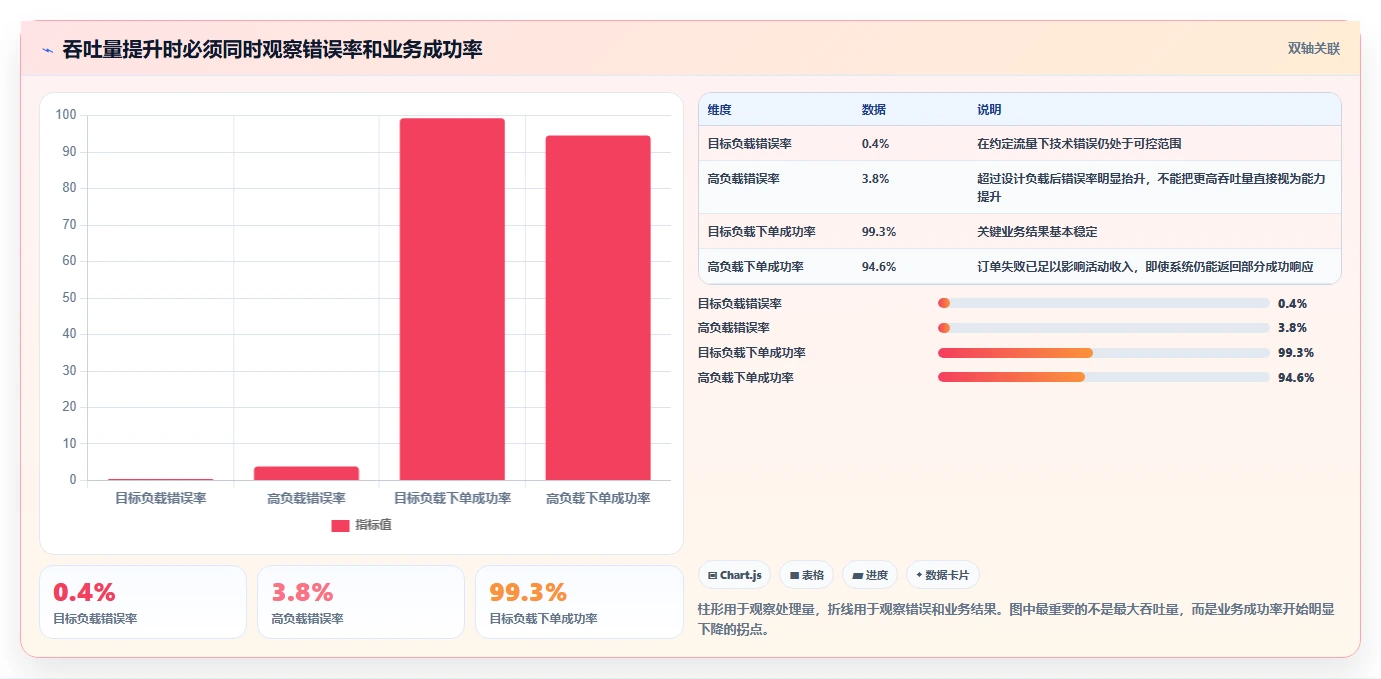
Task: Click the 目标负载错误率 progress bar
Action: tap(1104, 303)
